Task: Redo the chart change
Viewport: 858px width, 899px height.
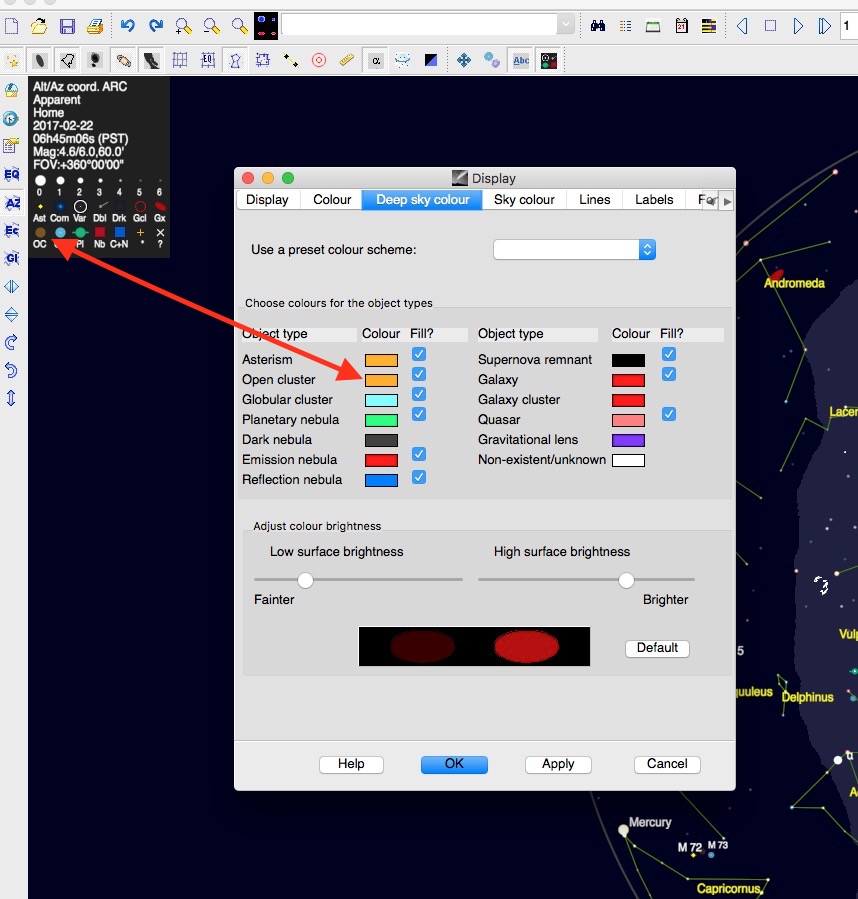Action: click(x=155, y=26)
